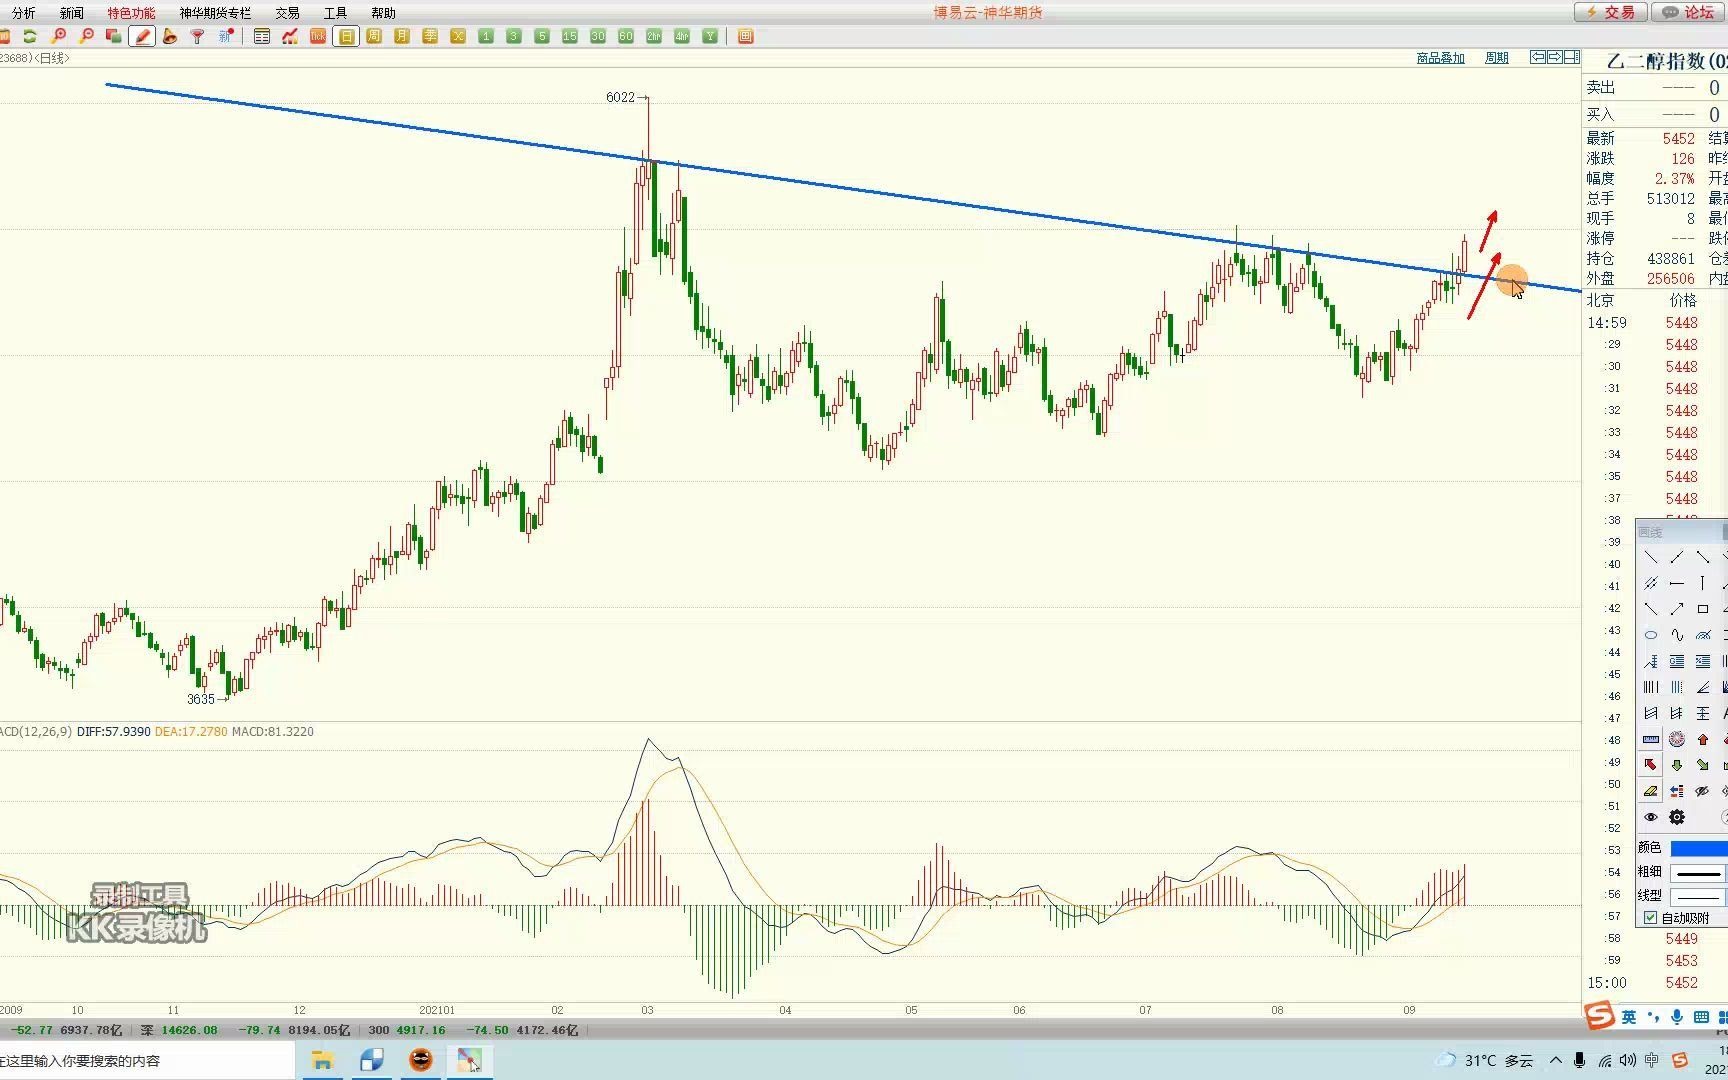Open the 分析 menu
Image resolution: width=1728 pixels, height=1080 pixels.
pyautogui.click(x=24, y=13)
